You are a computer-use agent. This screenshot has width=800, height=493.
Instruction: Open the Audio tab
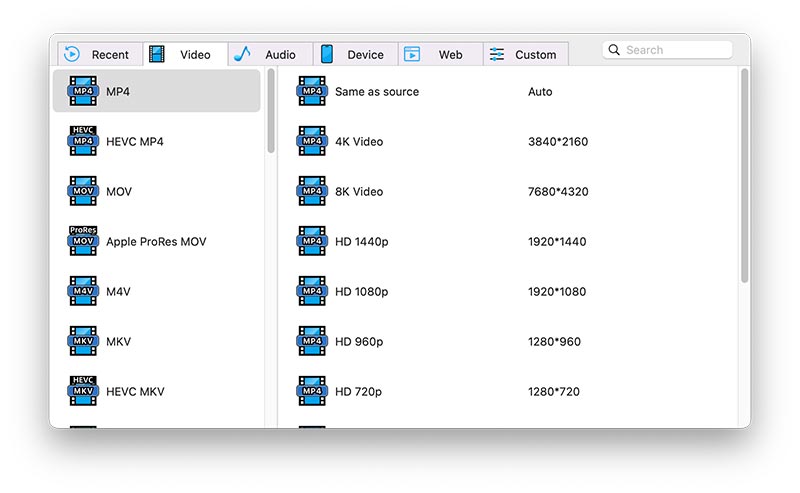tap(270, 54)
